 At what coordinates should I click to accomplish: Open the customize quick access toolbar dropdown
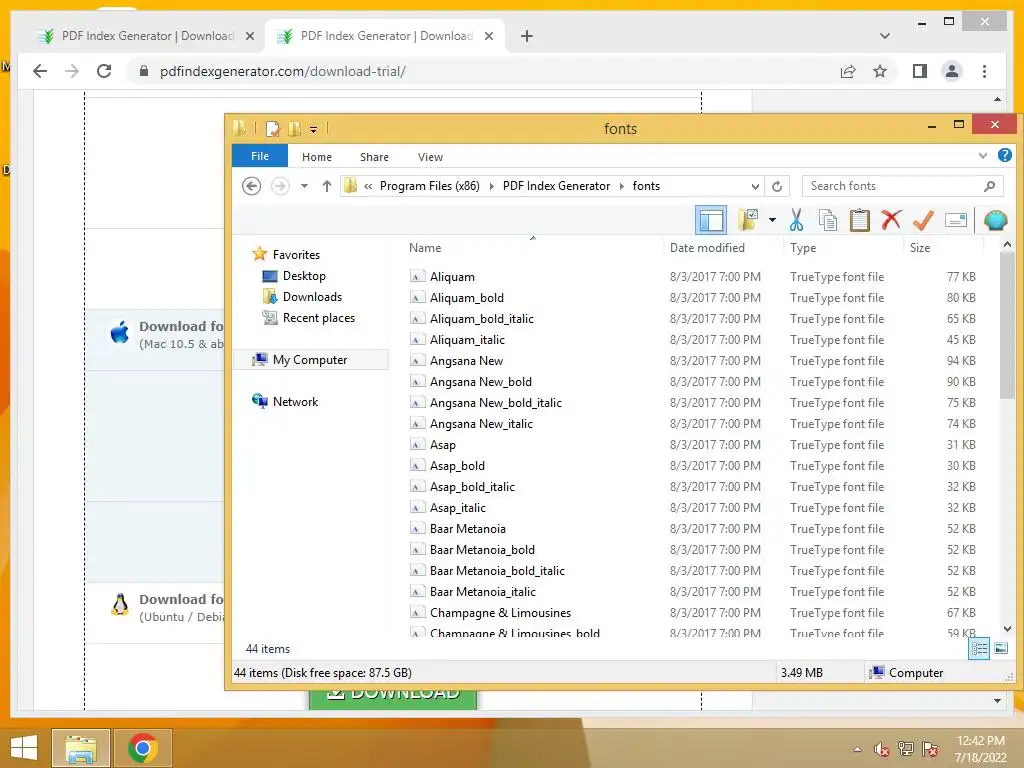coord(313,129)
